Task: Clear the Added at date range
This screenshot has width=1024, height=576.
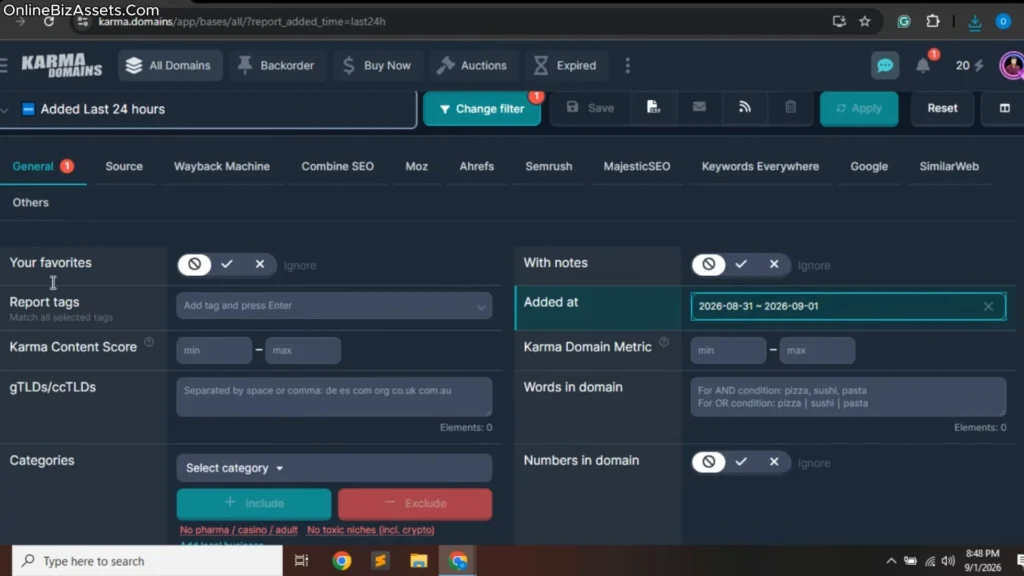Action: pos(988,306)
